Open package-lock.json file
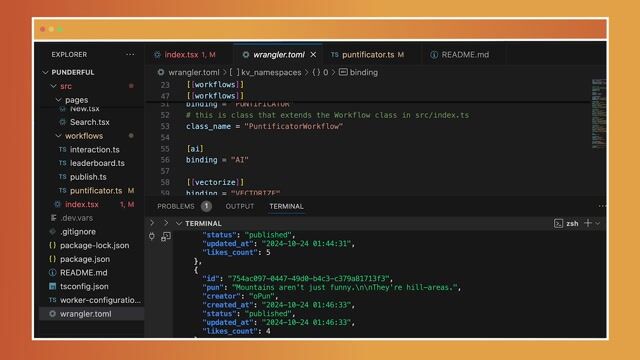Viewport: 640px width, 360px height. pyautogui.click(x=94, y=245)
